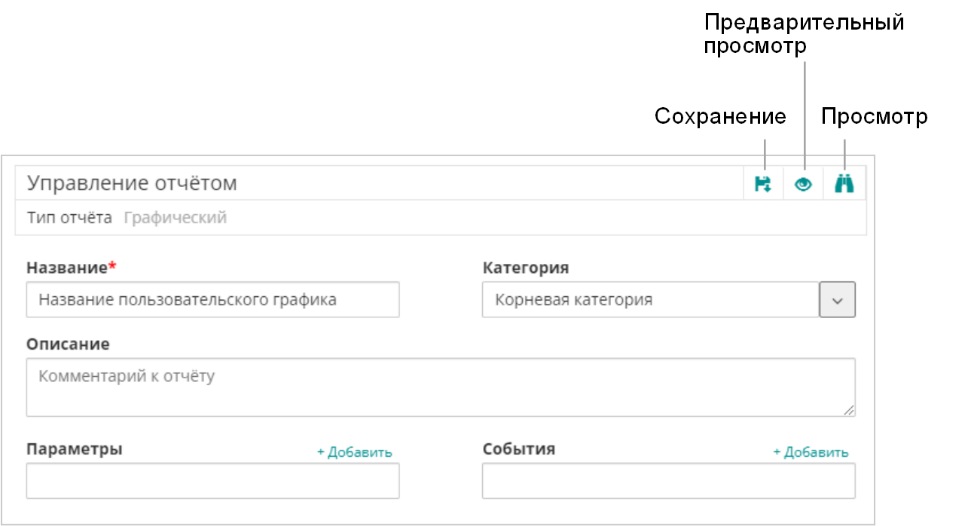Open the Категория combo box showing Корневая категория
971x526 pixels.
(x=649, y=299)
